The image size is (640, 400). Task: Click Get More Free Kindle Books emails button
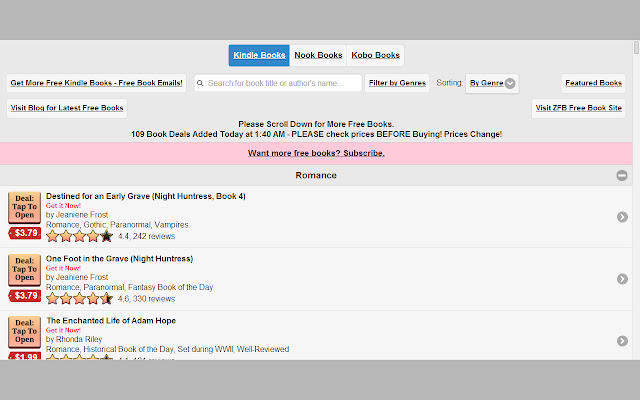click(96, 83)
